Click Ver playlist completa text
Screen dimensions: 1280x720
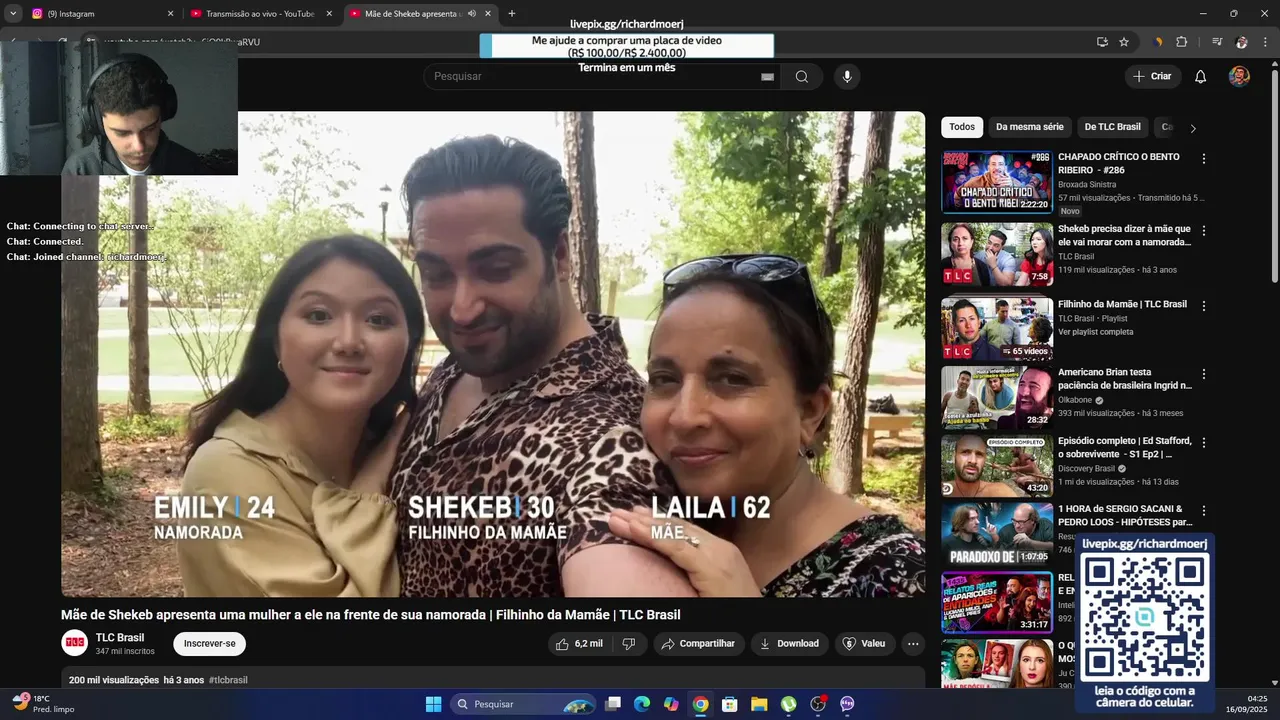[1096, 332]
